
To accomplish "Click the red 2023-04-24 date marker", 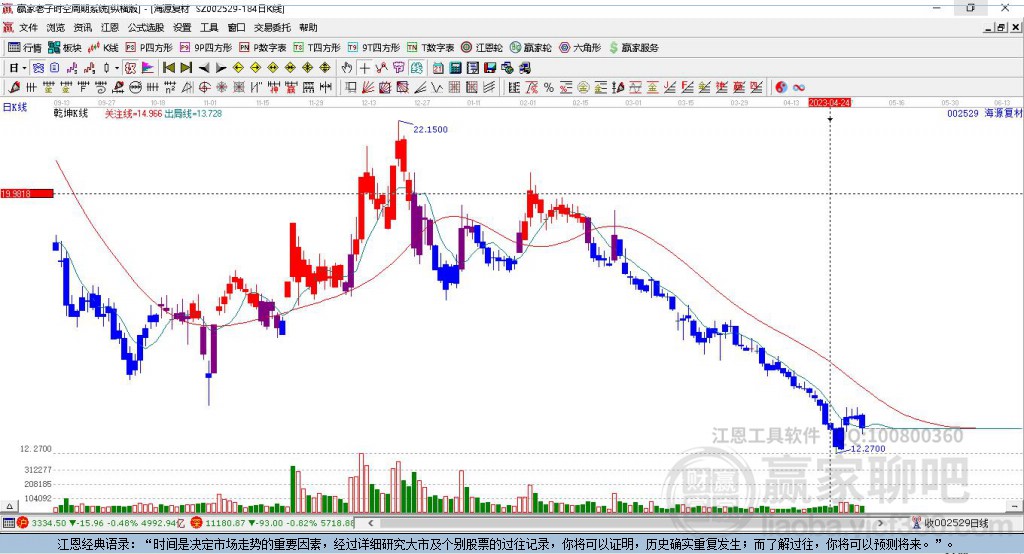I will (x=829, y=103).
